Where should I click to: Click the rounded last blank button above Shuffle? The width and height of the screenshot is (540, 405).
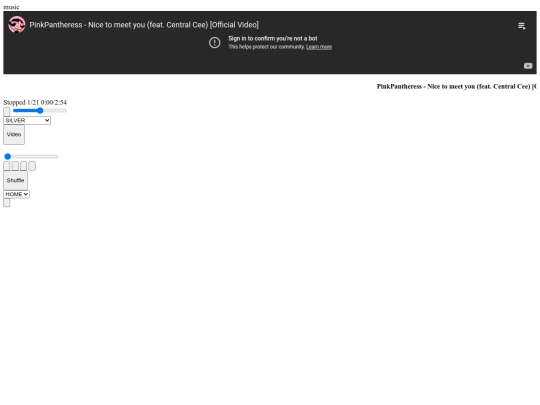32,166
